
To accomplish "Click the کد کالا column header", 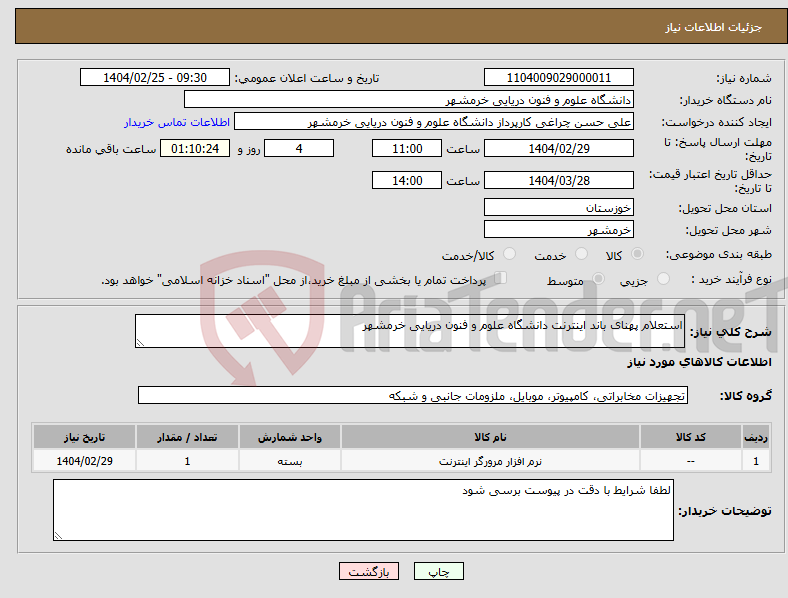I will pos(691,437).
